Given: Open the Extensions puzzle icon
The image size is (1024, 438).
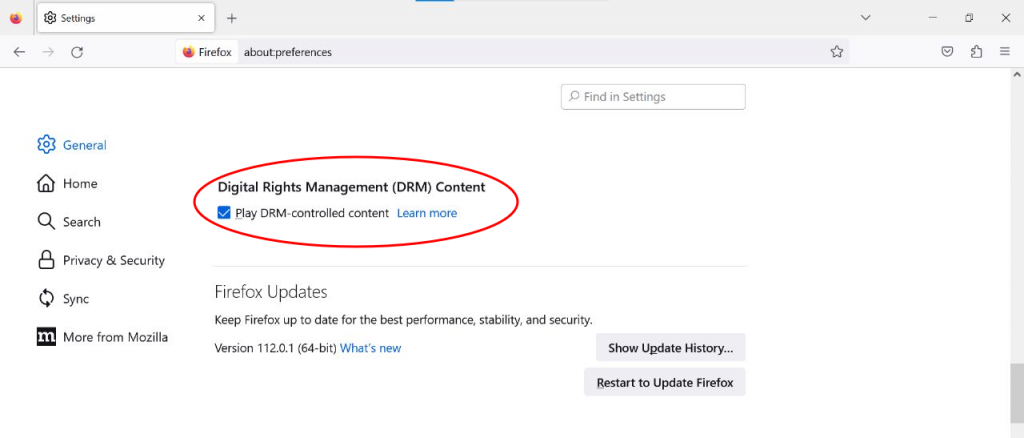Looking at the screenshot, I should [977, 52].
